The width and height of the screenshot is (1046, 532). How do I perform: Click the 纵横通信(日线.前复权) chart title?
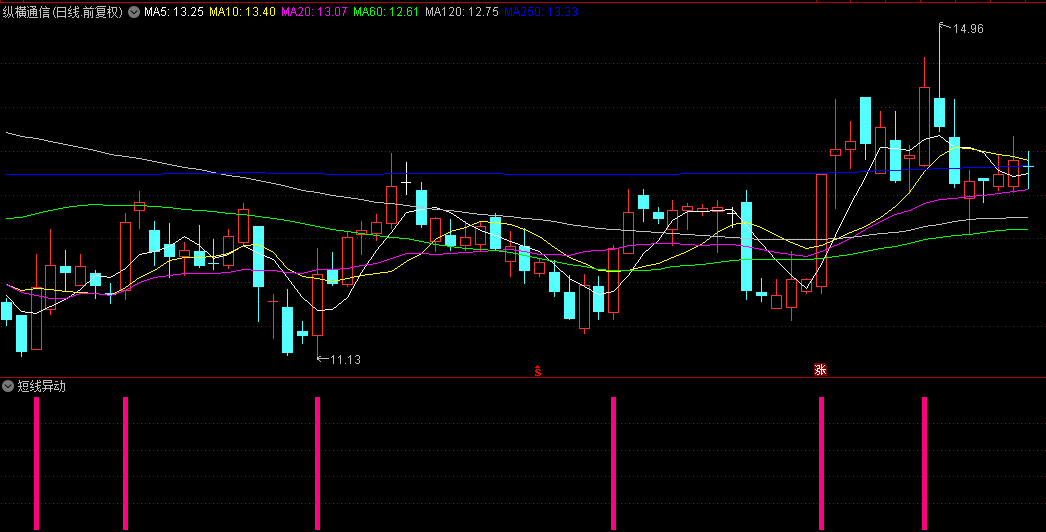[63, 12]
